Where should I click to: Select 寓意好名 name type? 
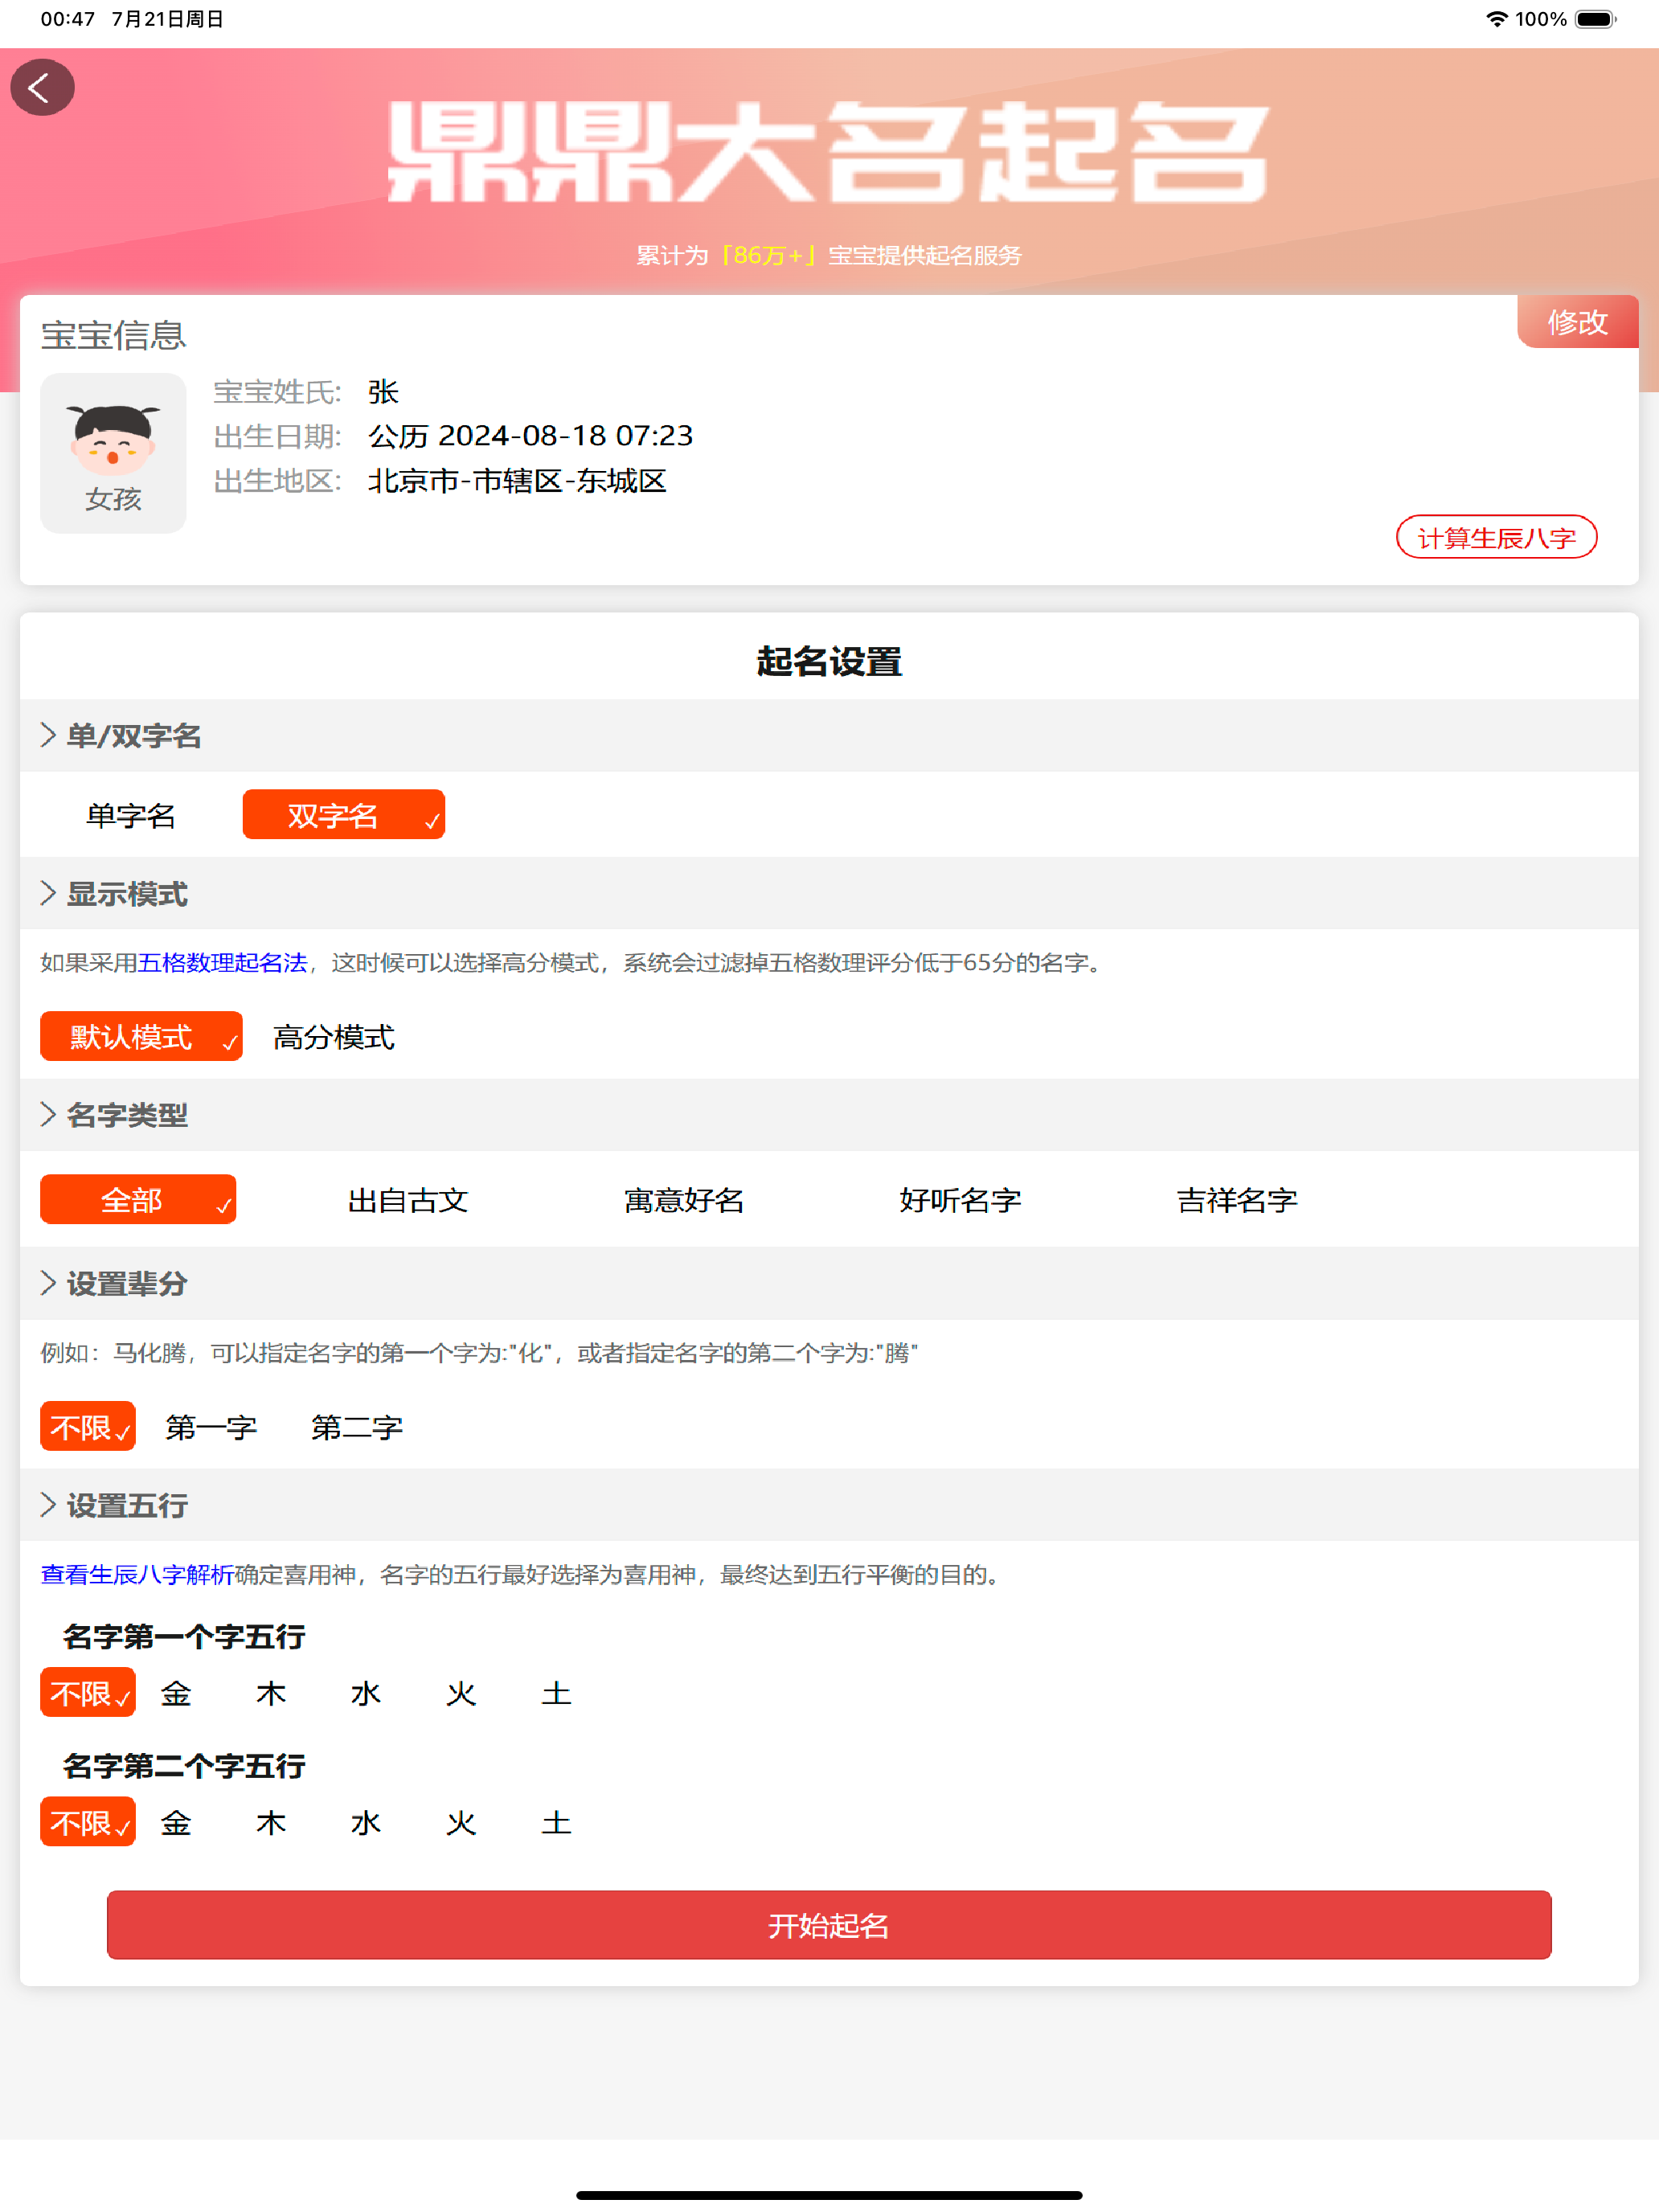[684, 1200]
